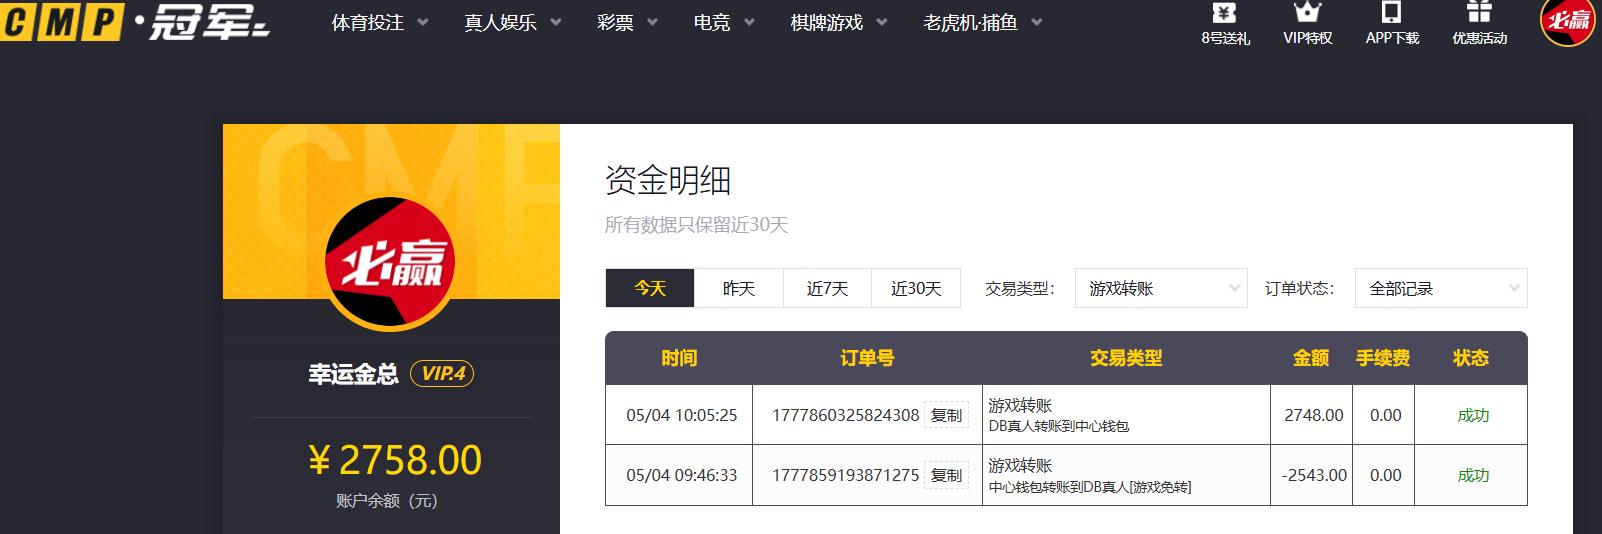Click the 金额 column header

coord(1311,358)
